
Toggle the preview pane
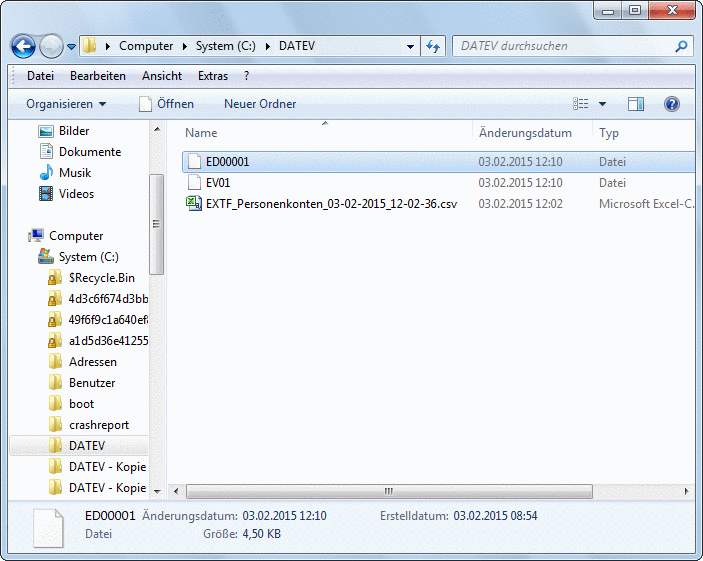(x=636, y=104)
